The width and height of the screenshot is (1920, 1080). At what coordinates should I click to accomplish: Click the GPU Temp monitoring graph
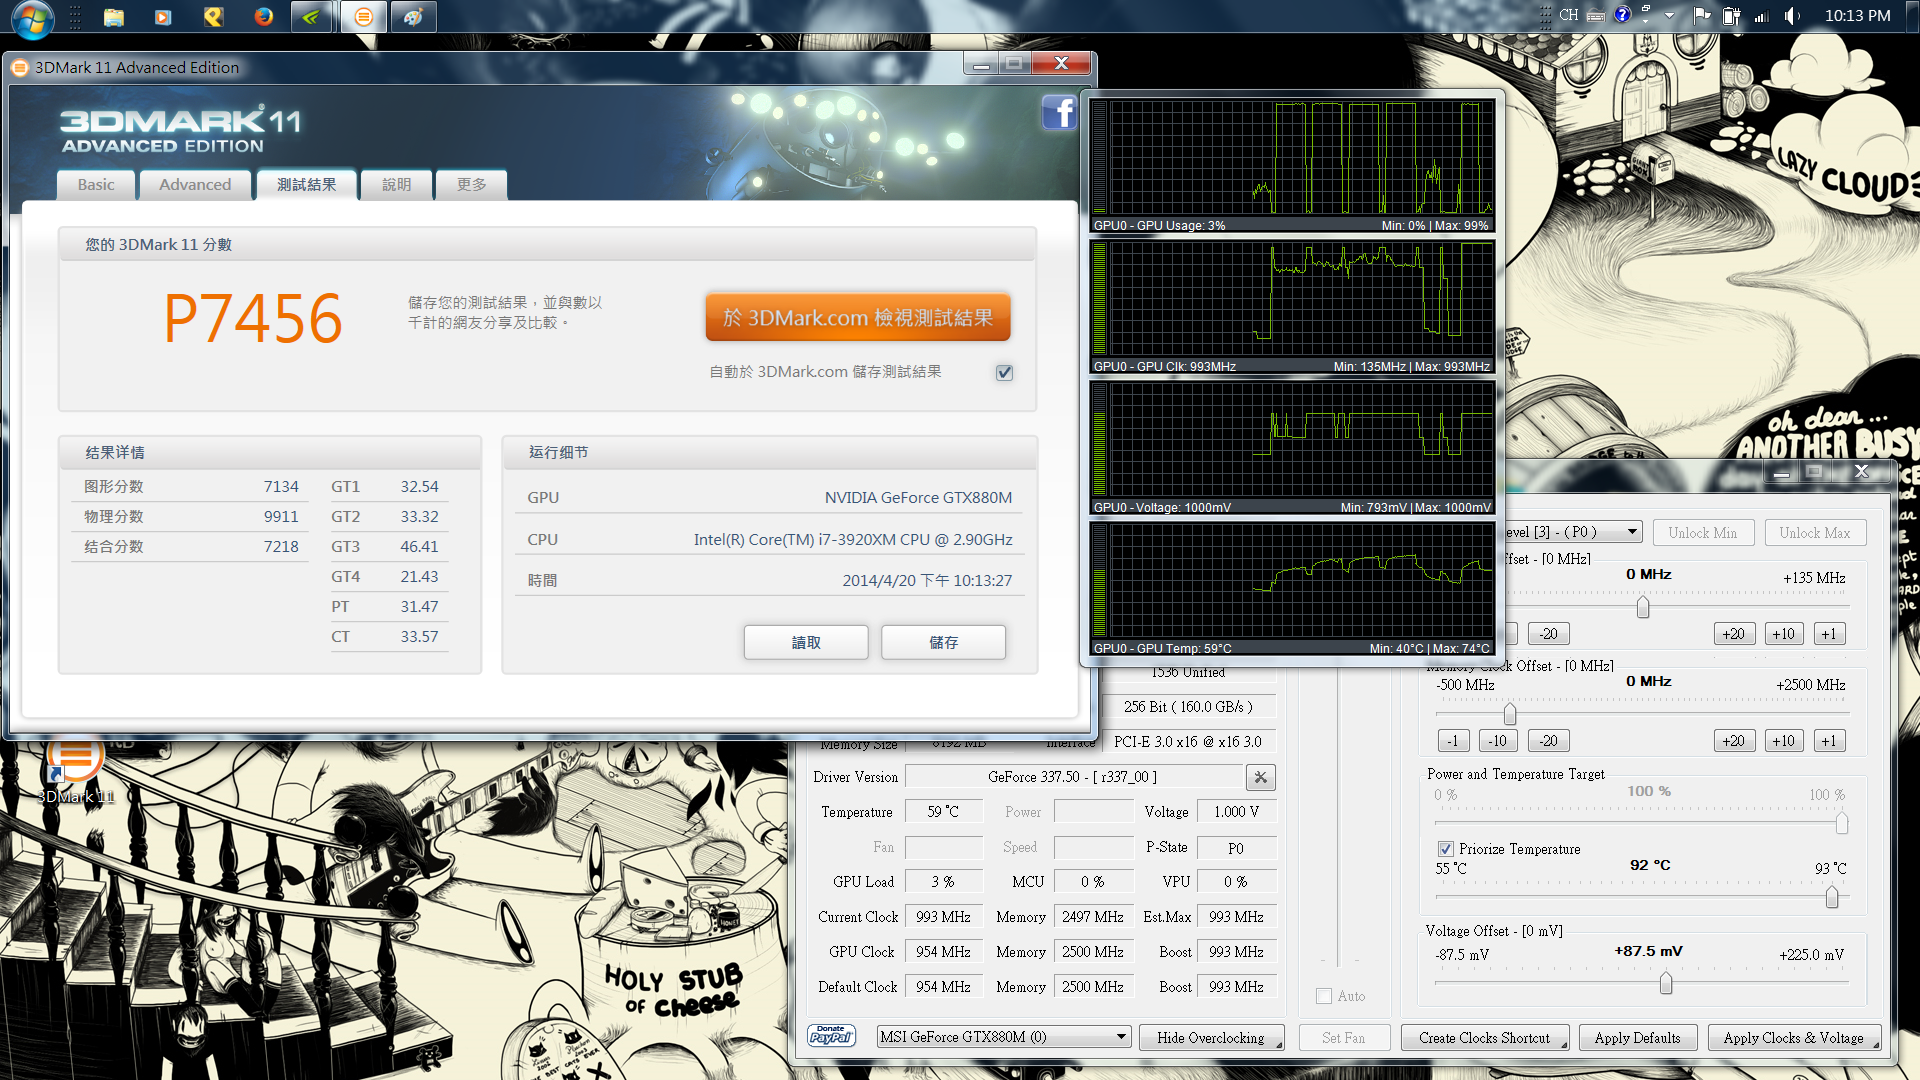pos(1292,589)
